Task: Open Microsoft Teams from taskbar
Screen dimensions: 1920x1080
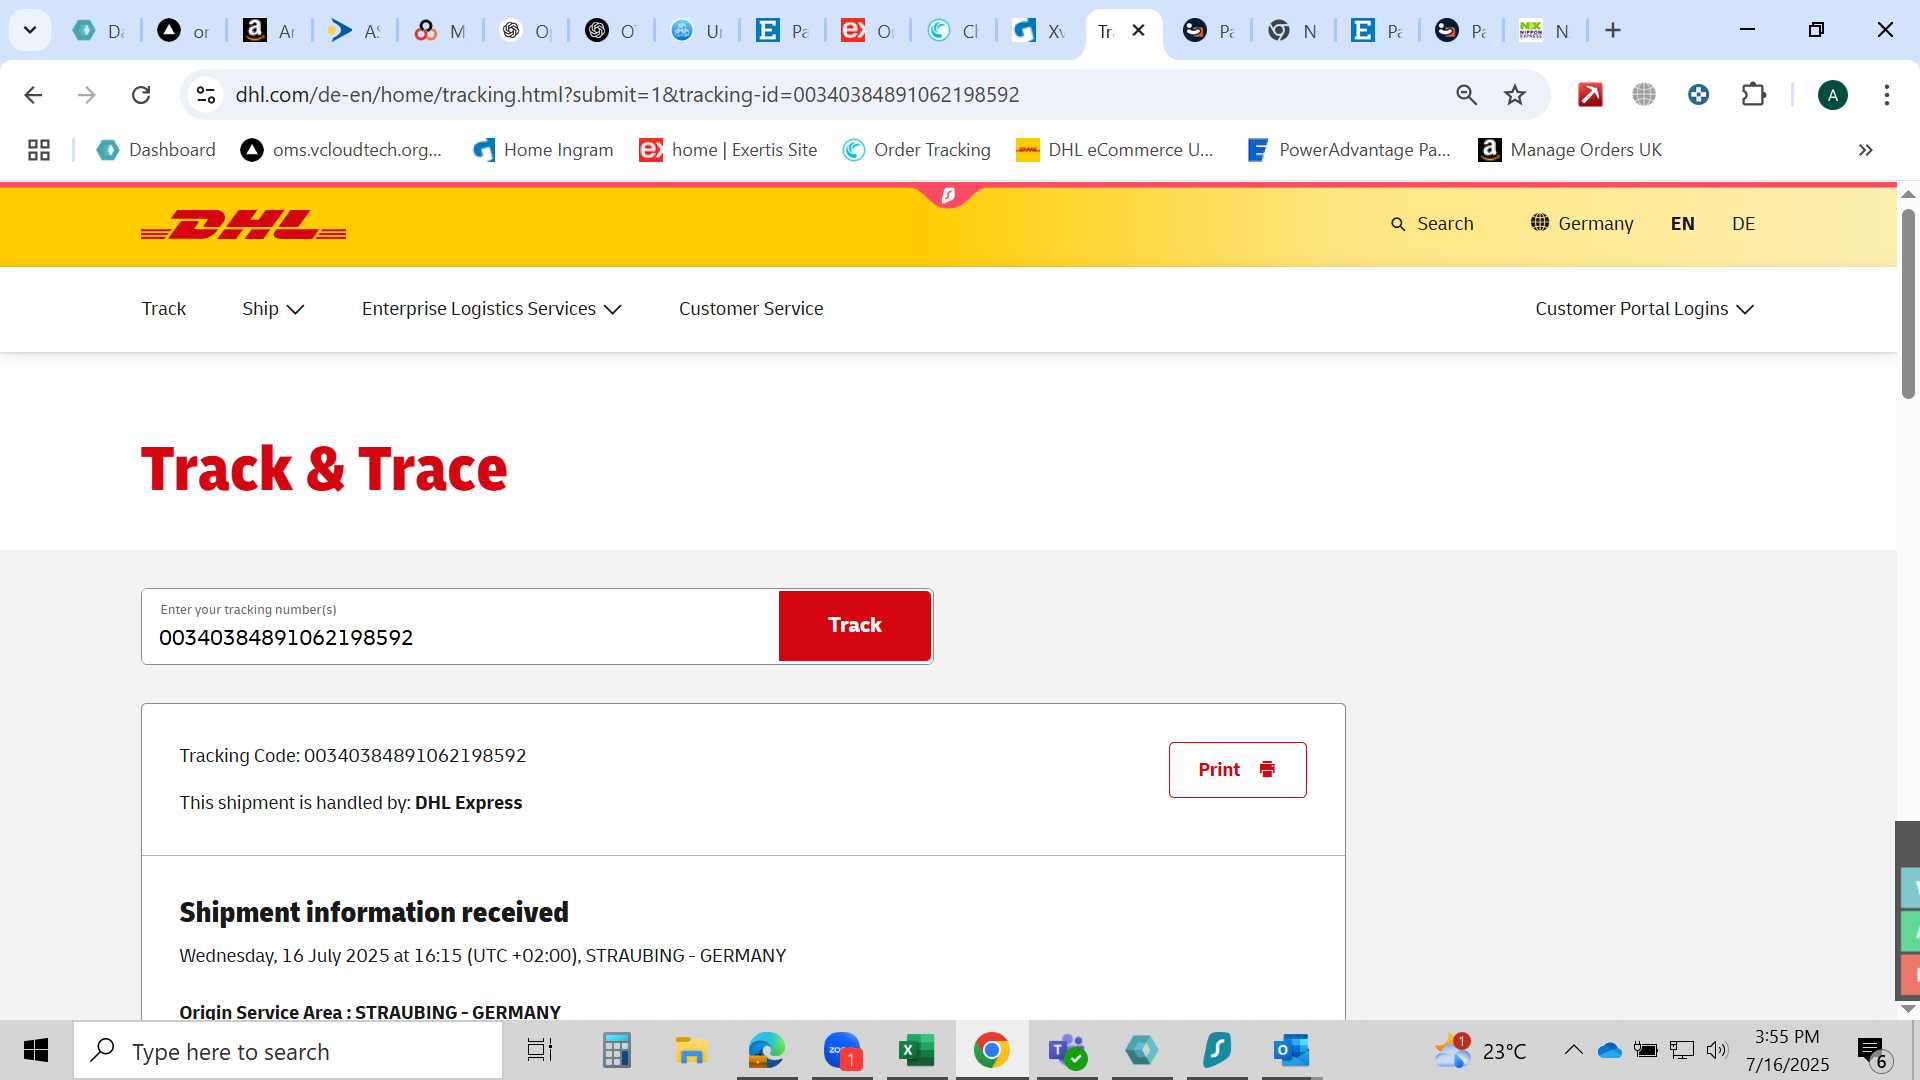Action: 1066,1051
